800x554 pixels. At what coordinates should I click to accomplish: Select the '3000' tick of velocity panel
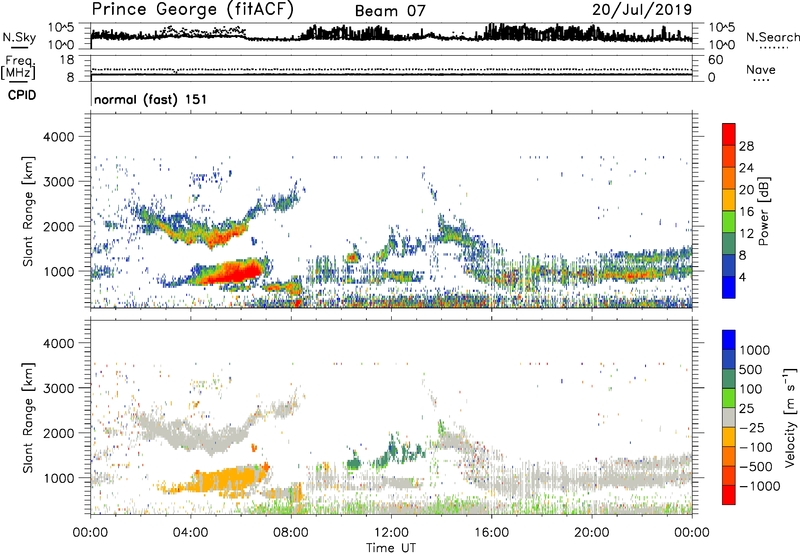coord(59,388)
